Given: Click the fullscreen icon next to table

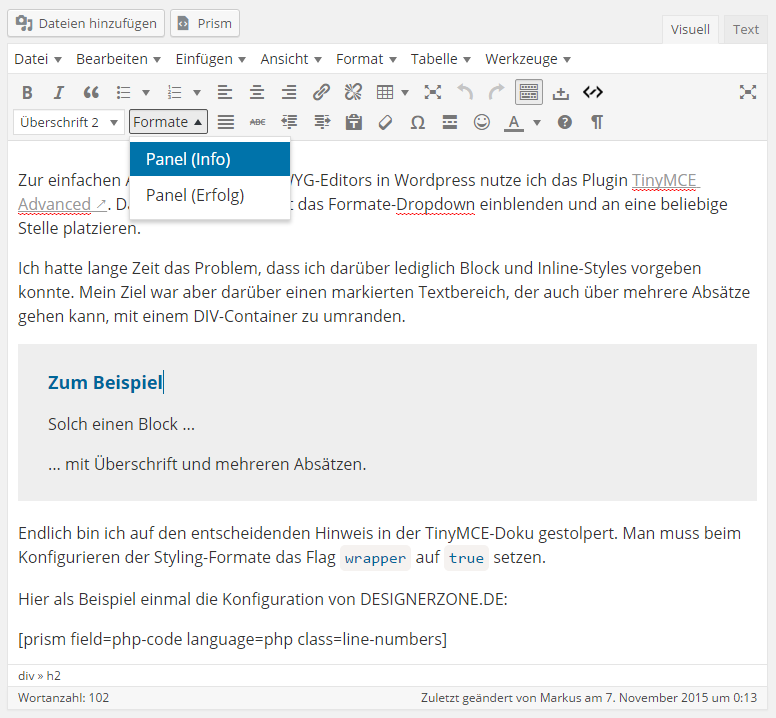Looking at the screenshot, I should pos(433,93).
